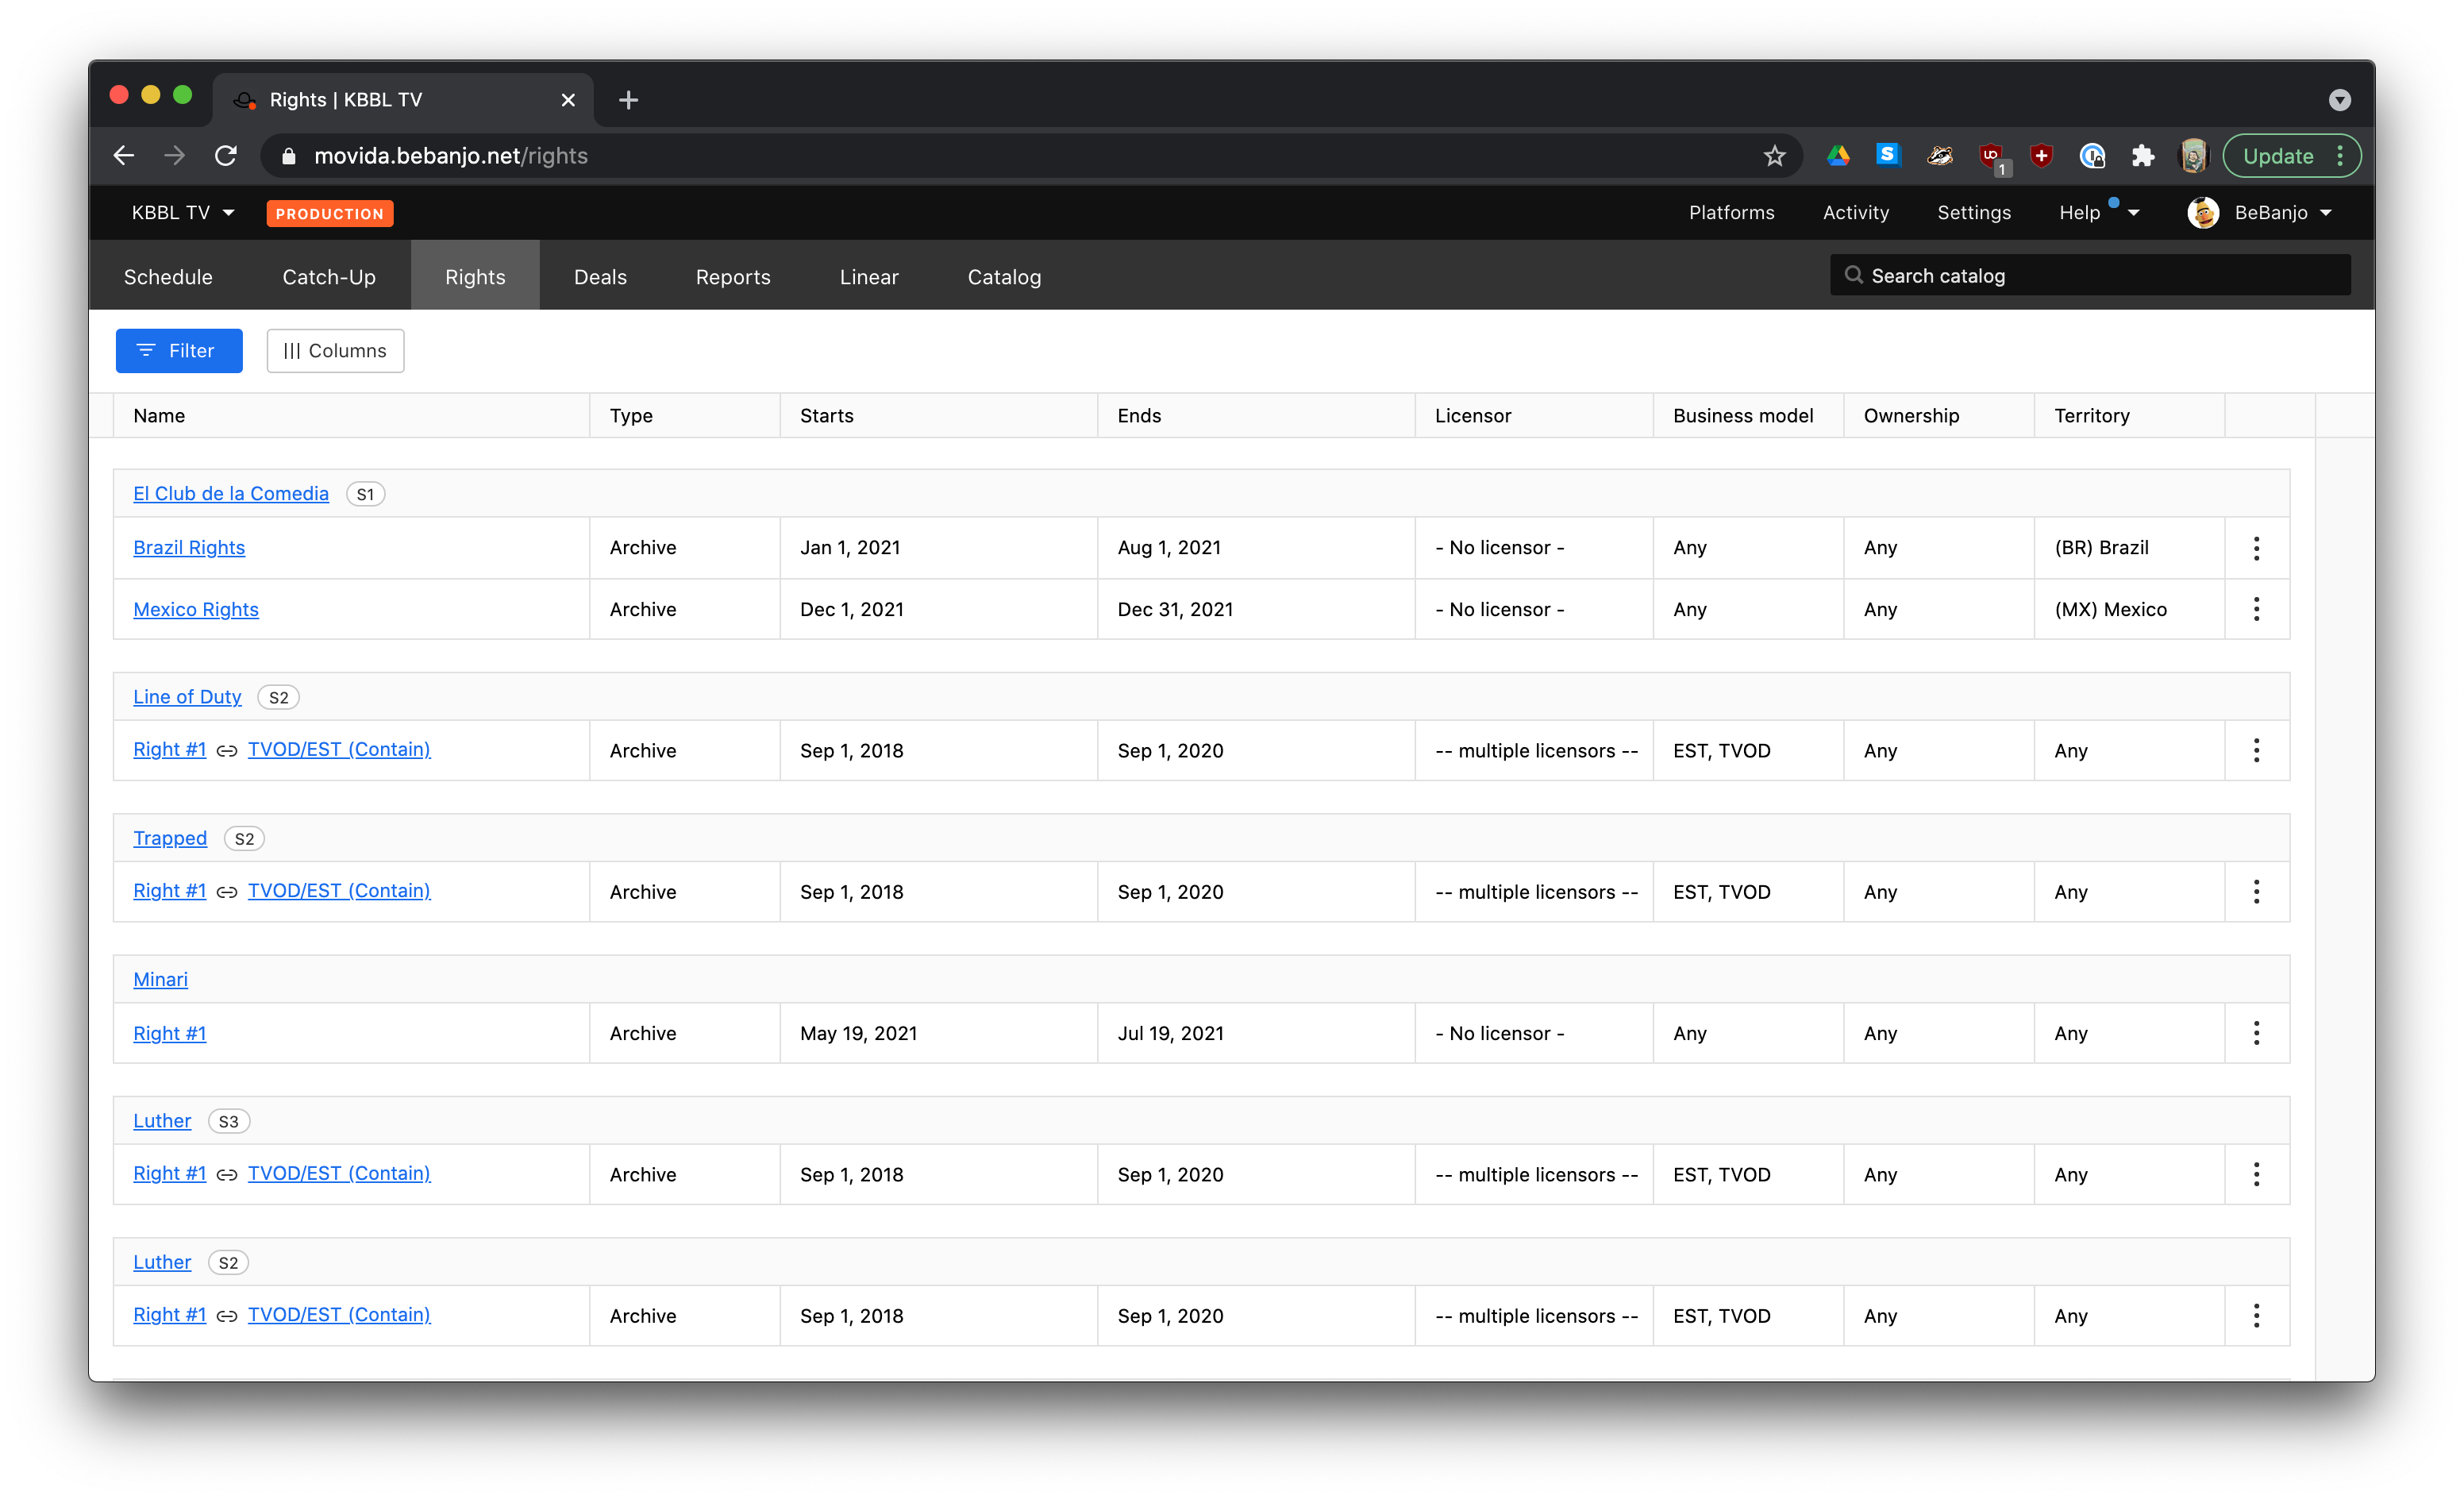Click the PRODUCTION environment badge
The image size is (2464, 1499).
point(330,214)
